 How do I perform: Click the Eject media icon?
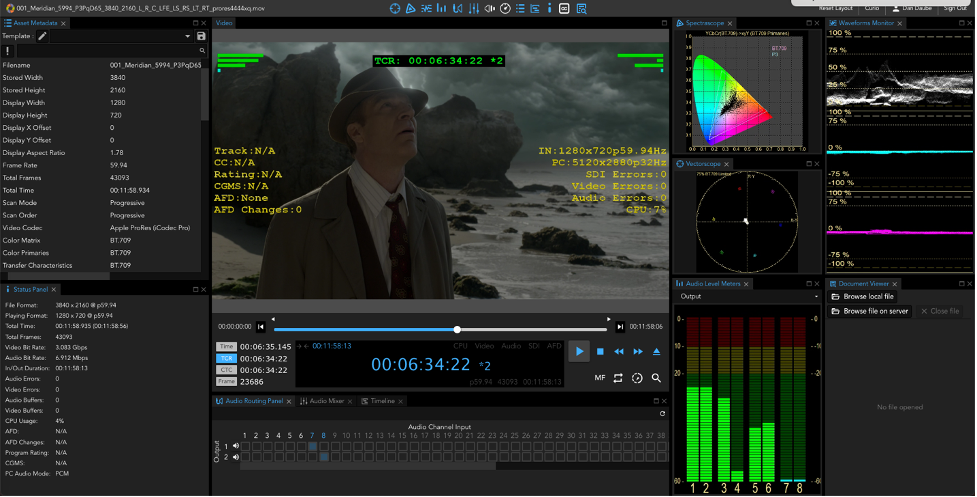656,352
